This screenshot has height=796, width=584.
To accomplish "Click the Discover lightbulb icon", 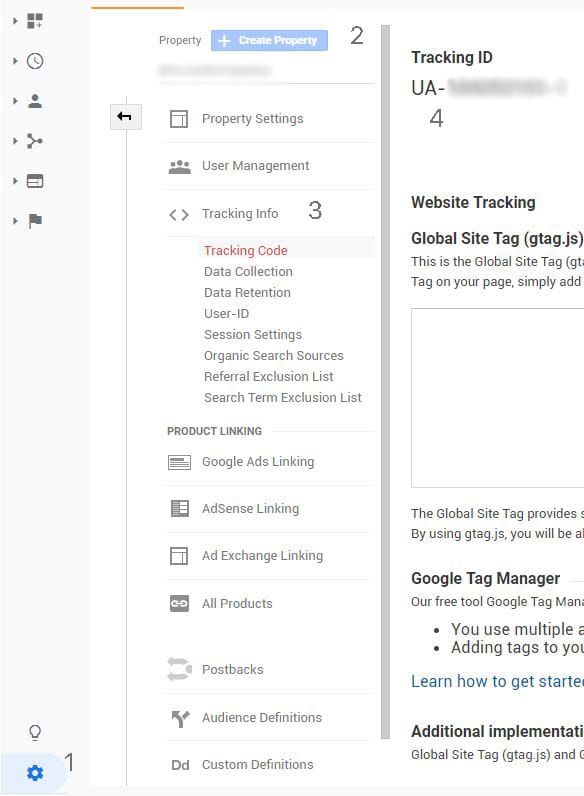I will point(35,733).
